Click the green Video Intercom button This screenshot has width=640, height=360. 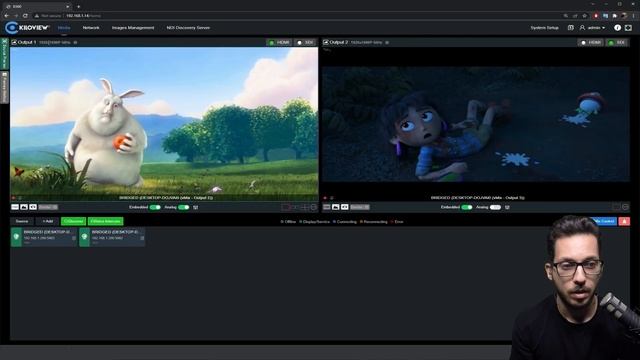pos(105,221)
